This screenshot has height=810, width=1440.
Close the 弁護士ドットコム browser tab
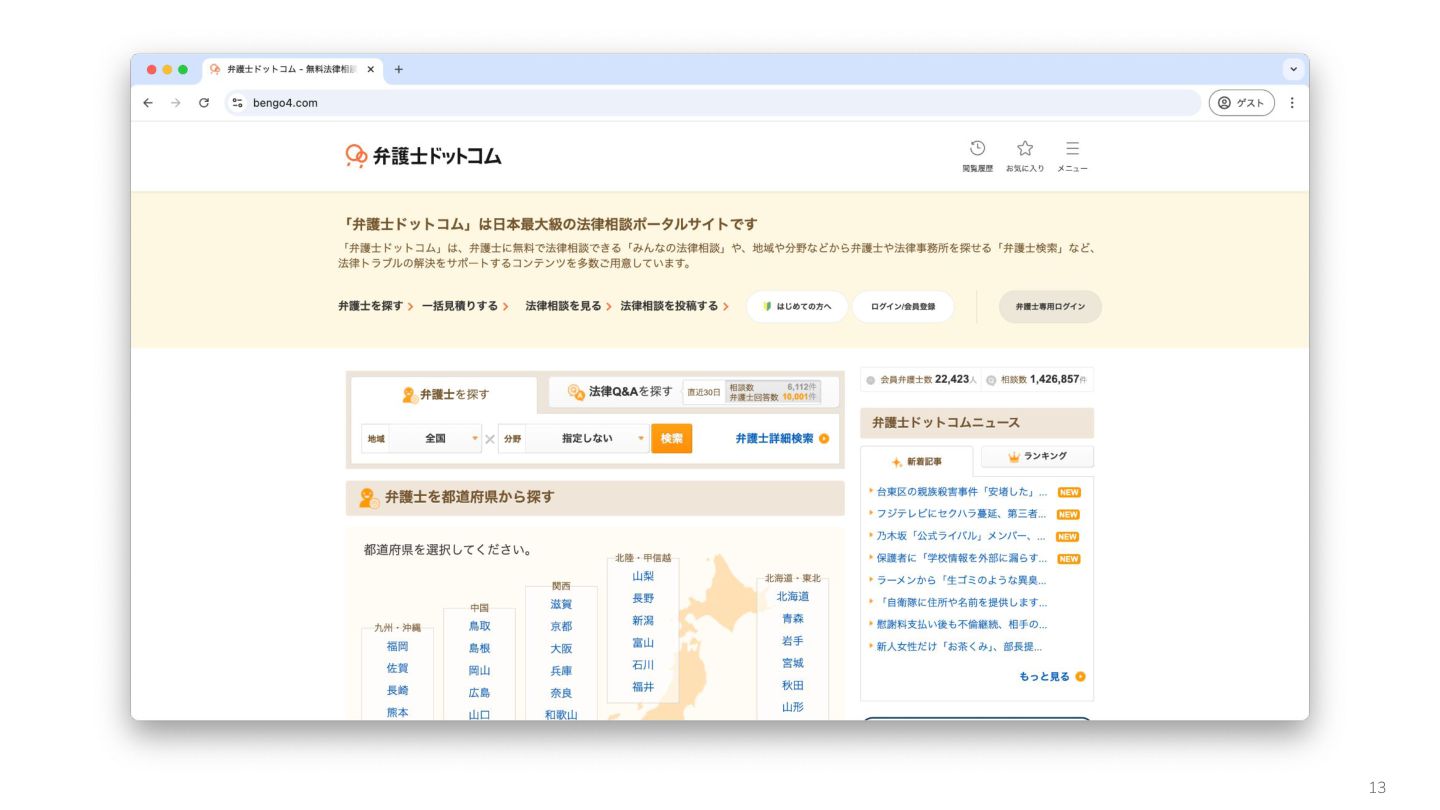click(371, 70)
